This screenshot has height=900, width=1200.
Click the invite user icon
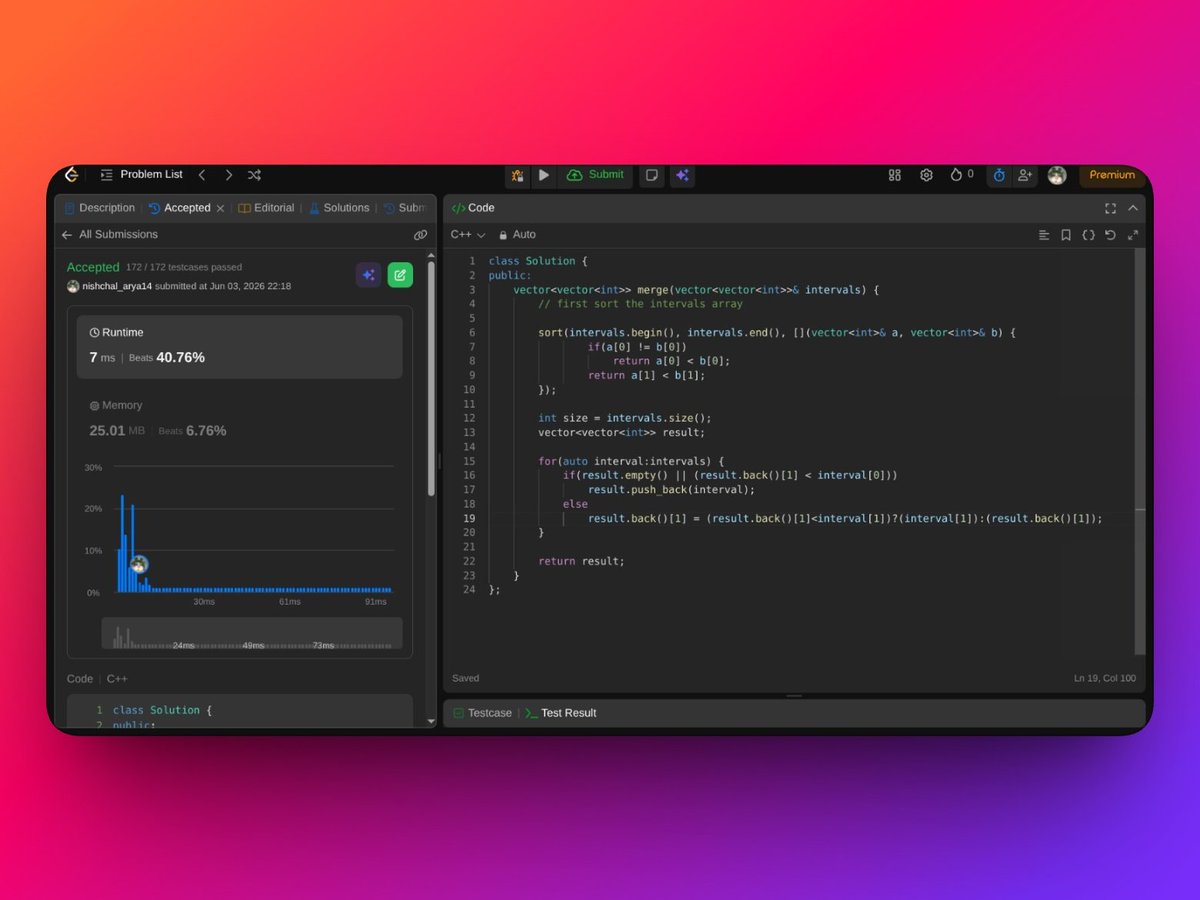(1025, 175)
